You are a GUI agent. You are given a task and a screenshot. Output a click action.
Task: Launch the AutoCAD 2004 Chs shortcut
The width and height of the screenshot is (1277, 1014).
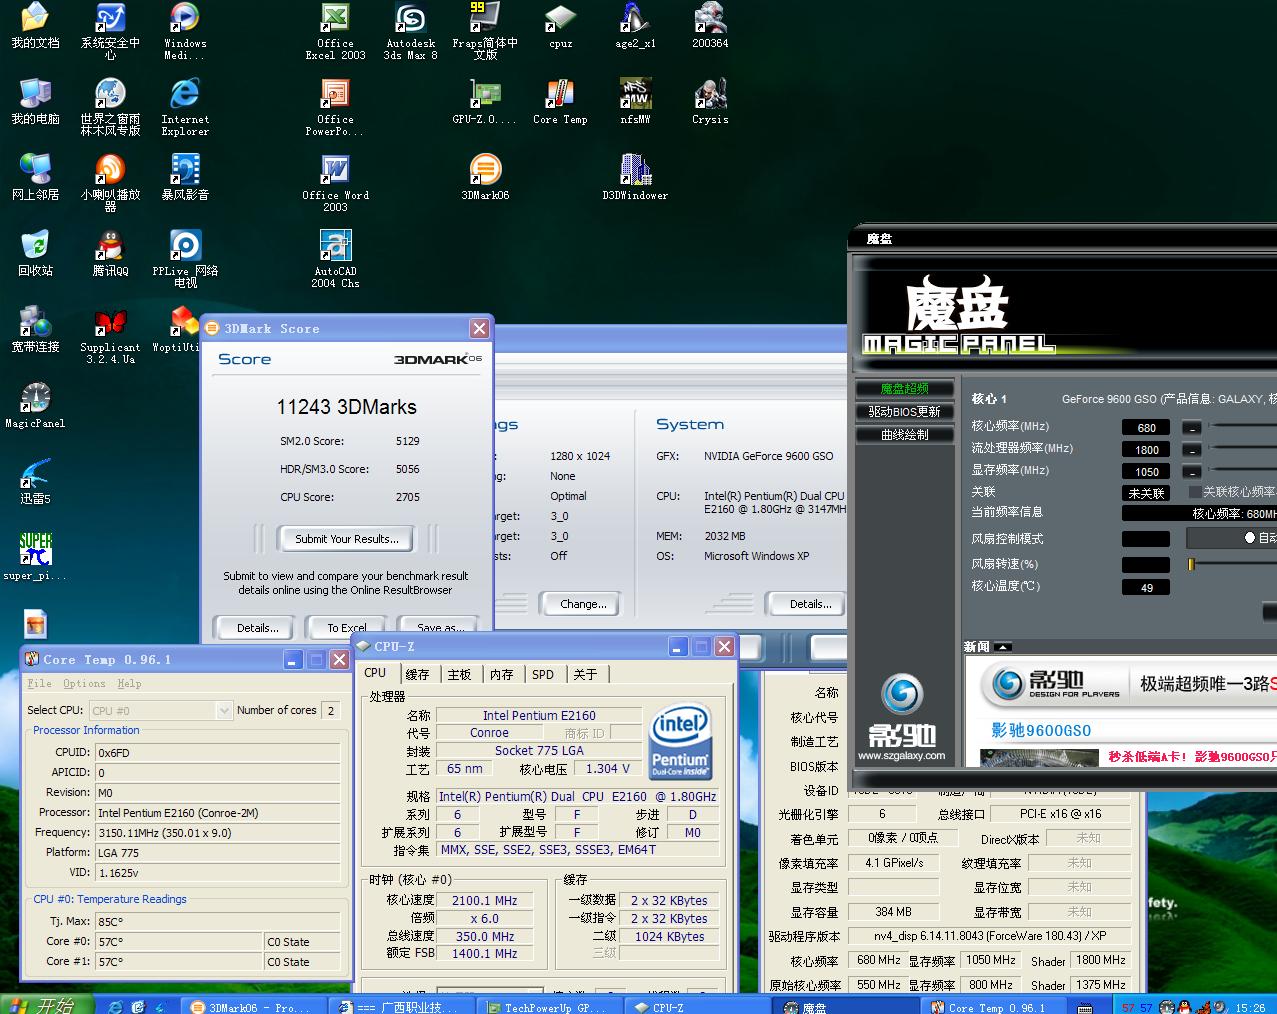point(335,259)
